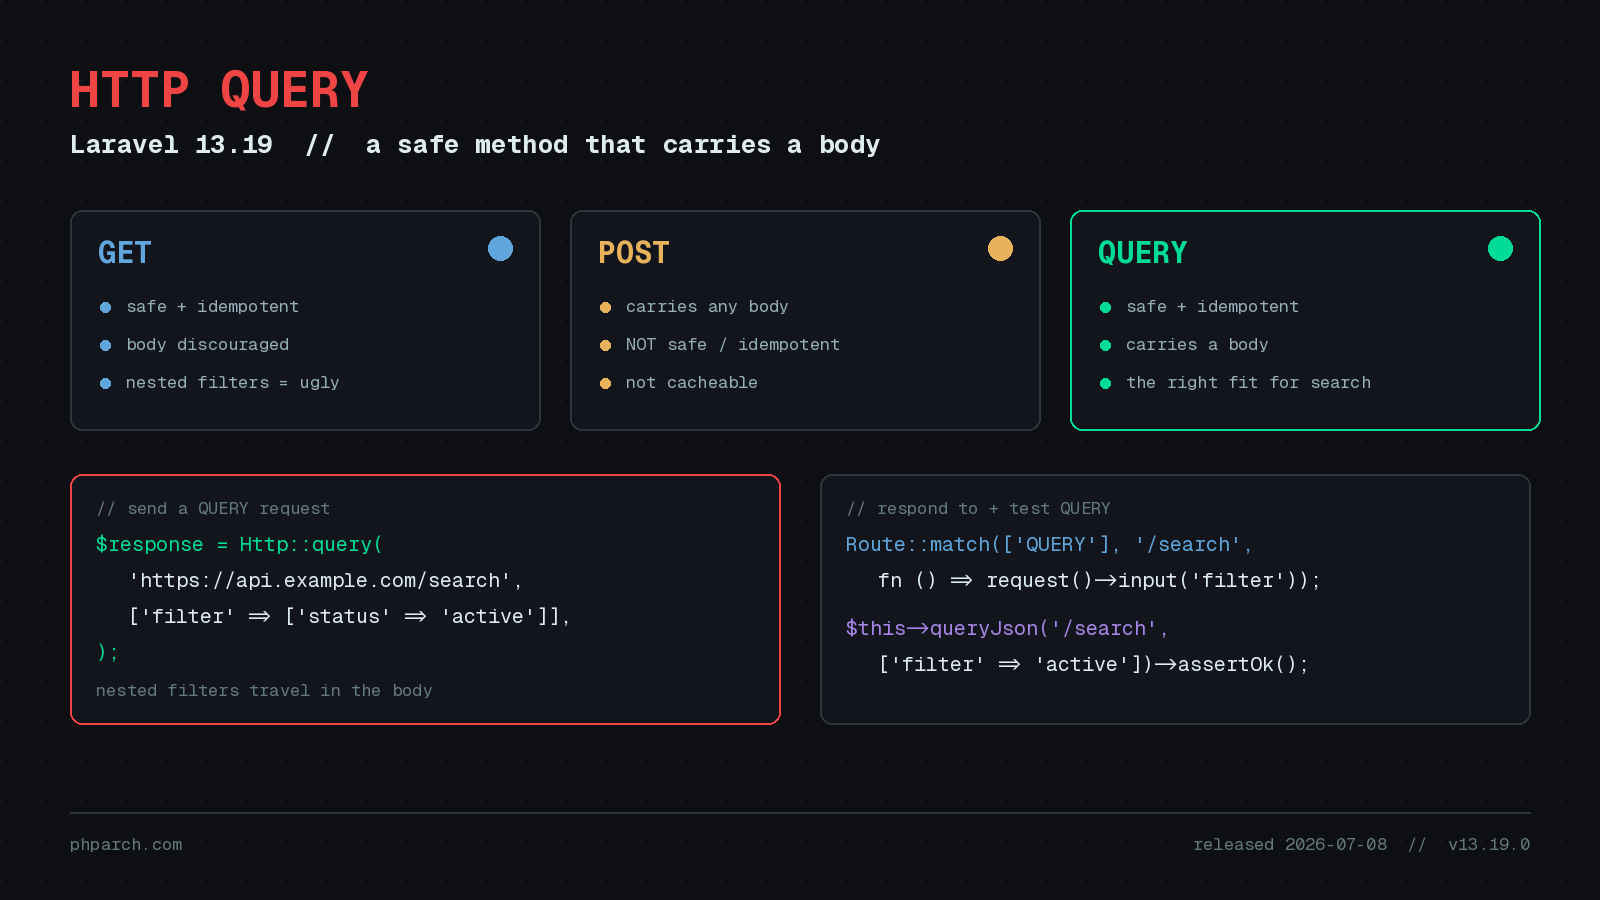Screen dimensions: 1600x900
Task: Click 'carries any body' bullet
Action: click(707, 307)
